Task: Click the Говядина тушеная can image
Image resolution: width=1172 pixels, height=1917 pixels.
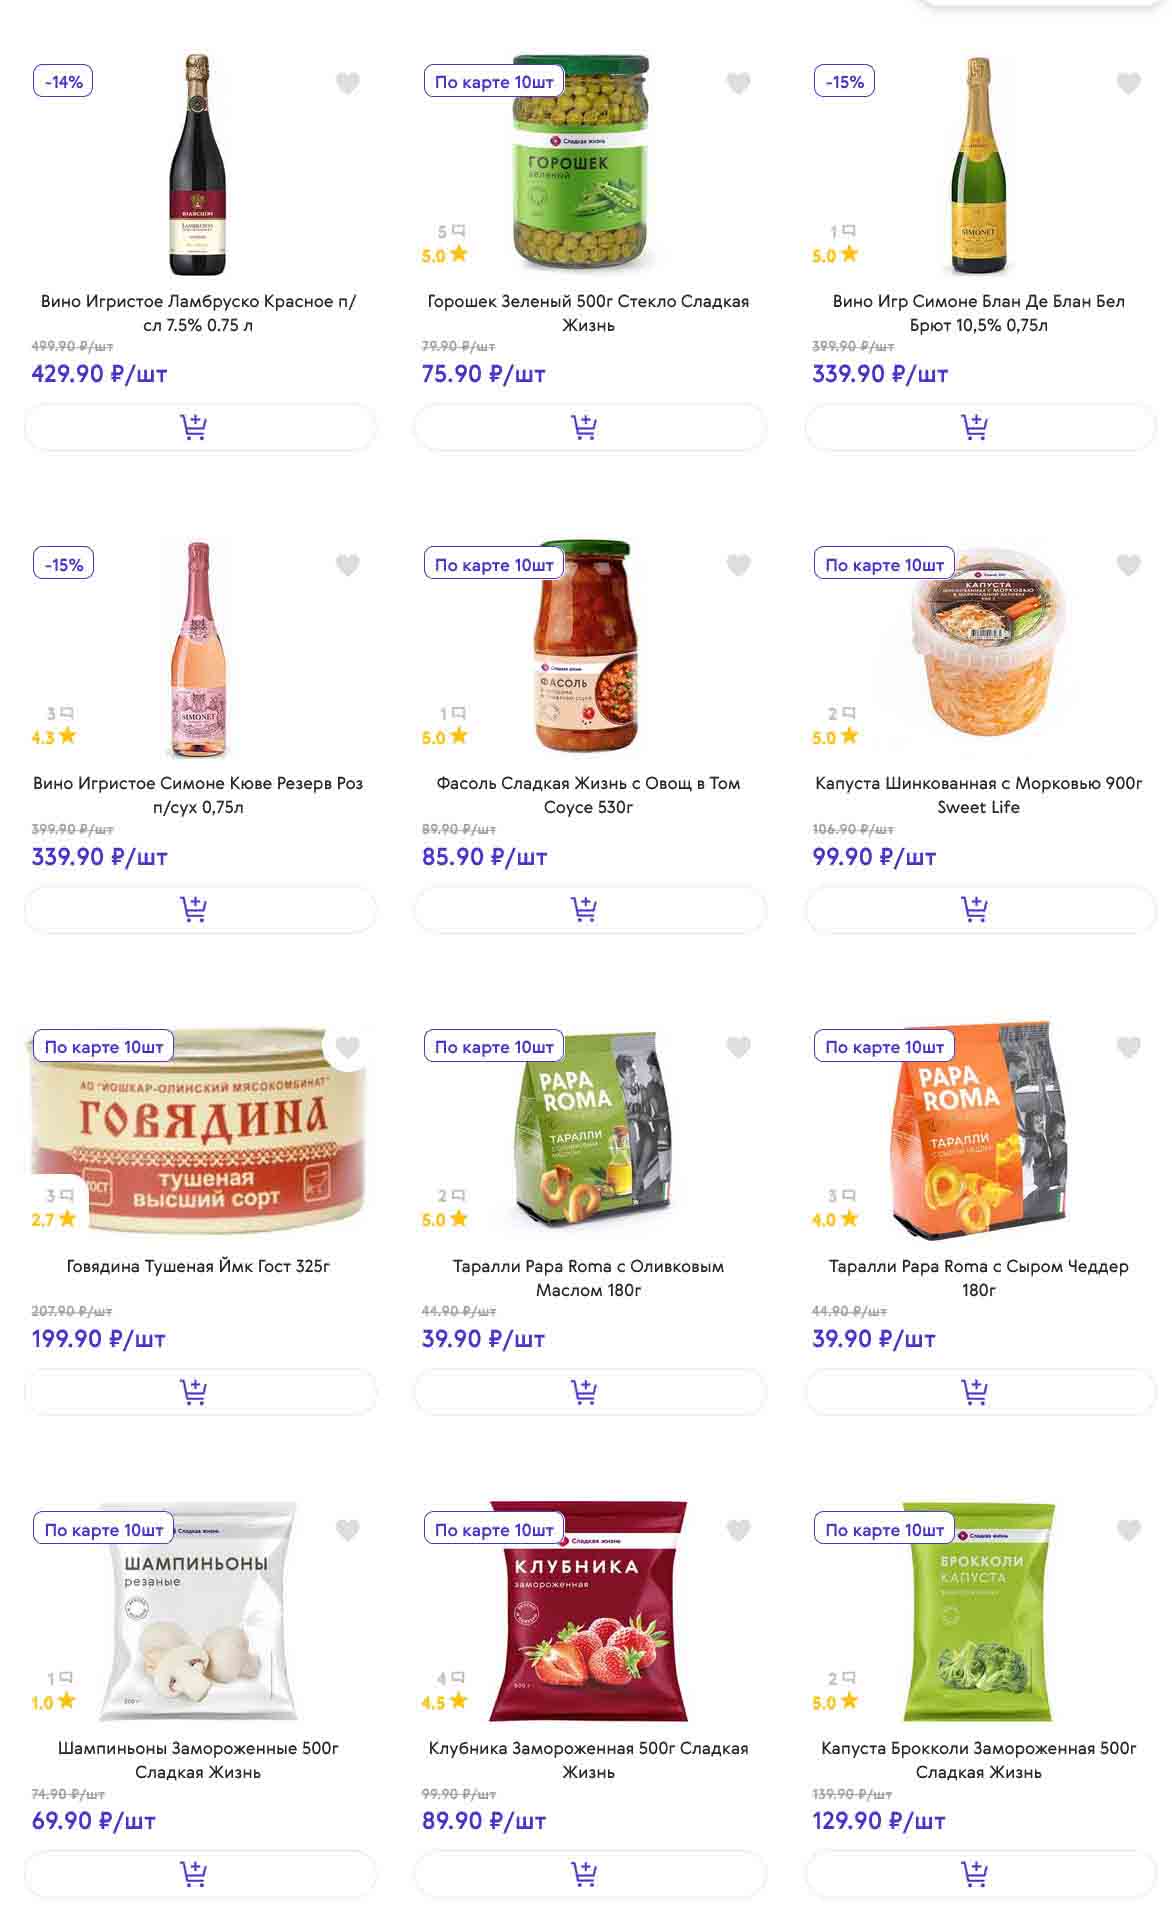Action: [198, 1130]
